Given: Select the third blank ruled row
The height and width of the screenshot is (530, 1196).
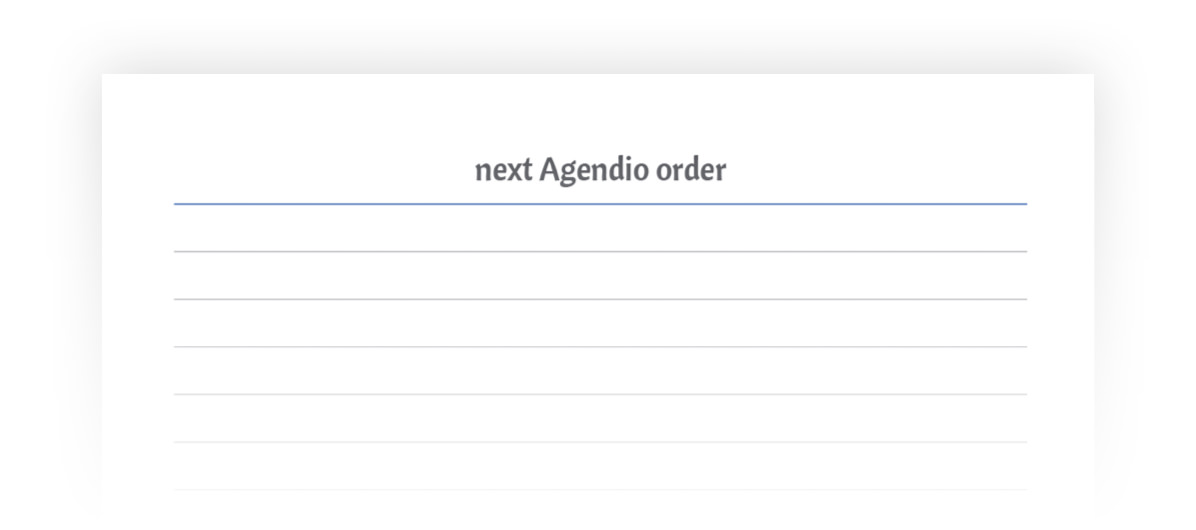Looking at the screenshot, I should pos(600,324).
